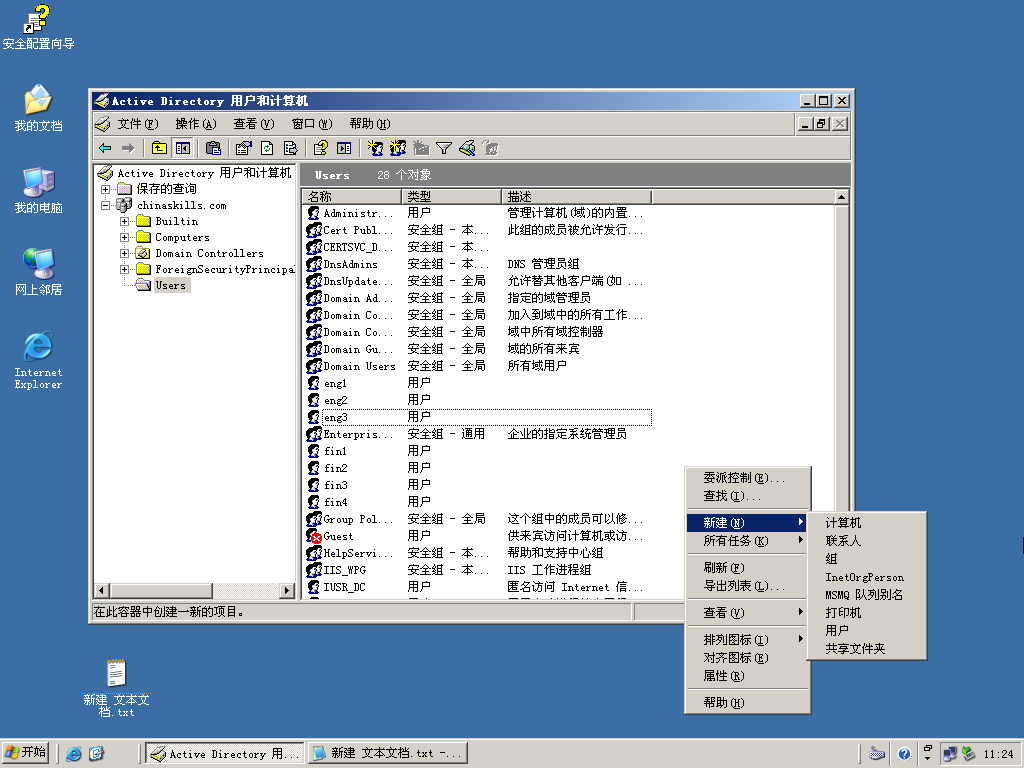
Task: Click the help question mark tray icon
Action: point(904,754)
